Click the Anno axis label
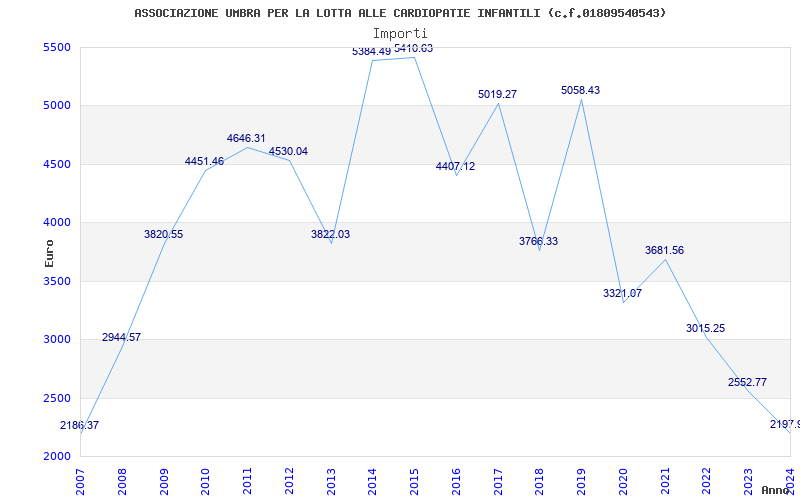 (775, 490)
